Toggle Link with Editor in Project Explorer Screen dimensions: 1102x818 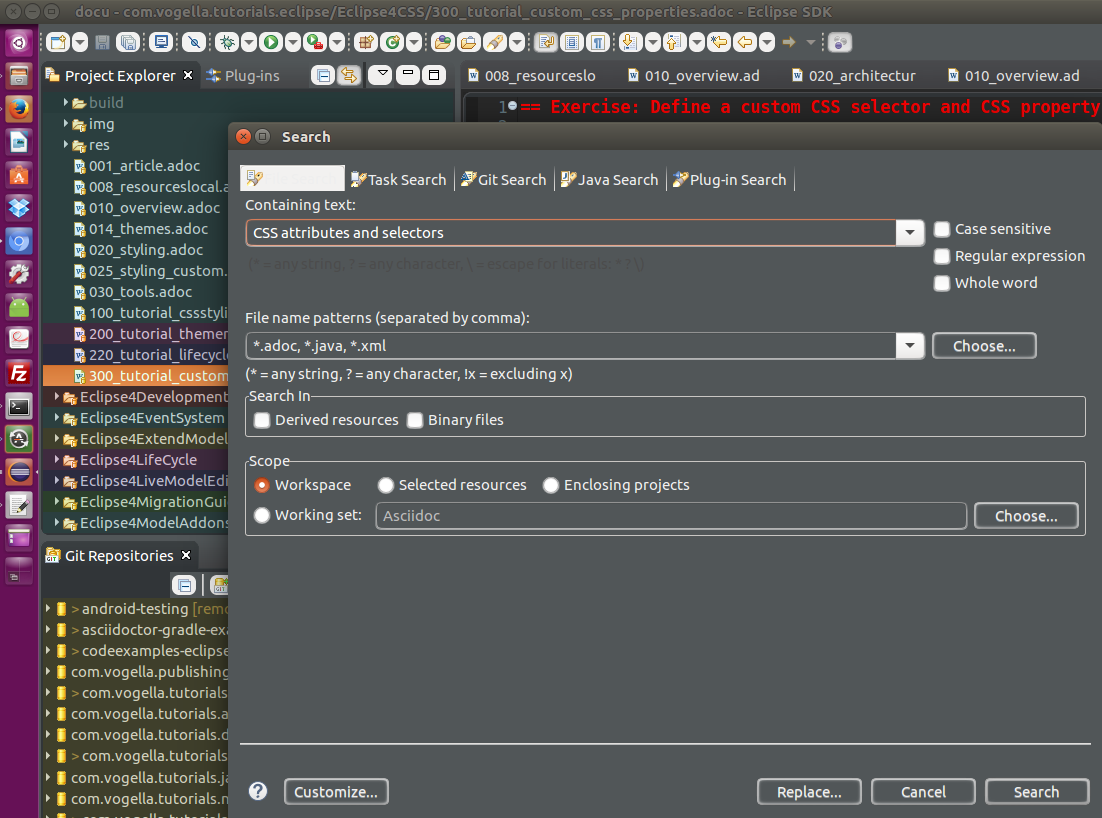pyautogui.click(x=349, y=75)
